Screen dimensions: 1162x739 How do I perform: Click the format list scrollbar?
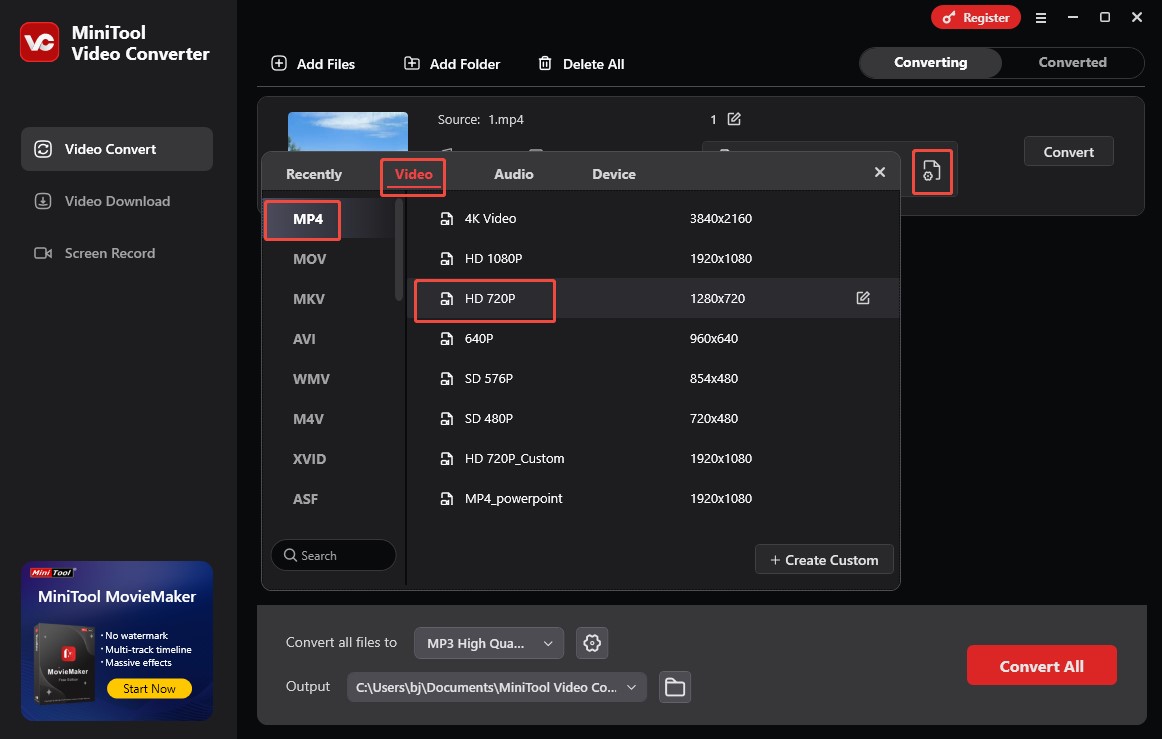point(399,250)
